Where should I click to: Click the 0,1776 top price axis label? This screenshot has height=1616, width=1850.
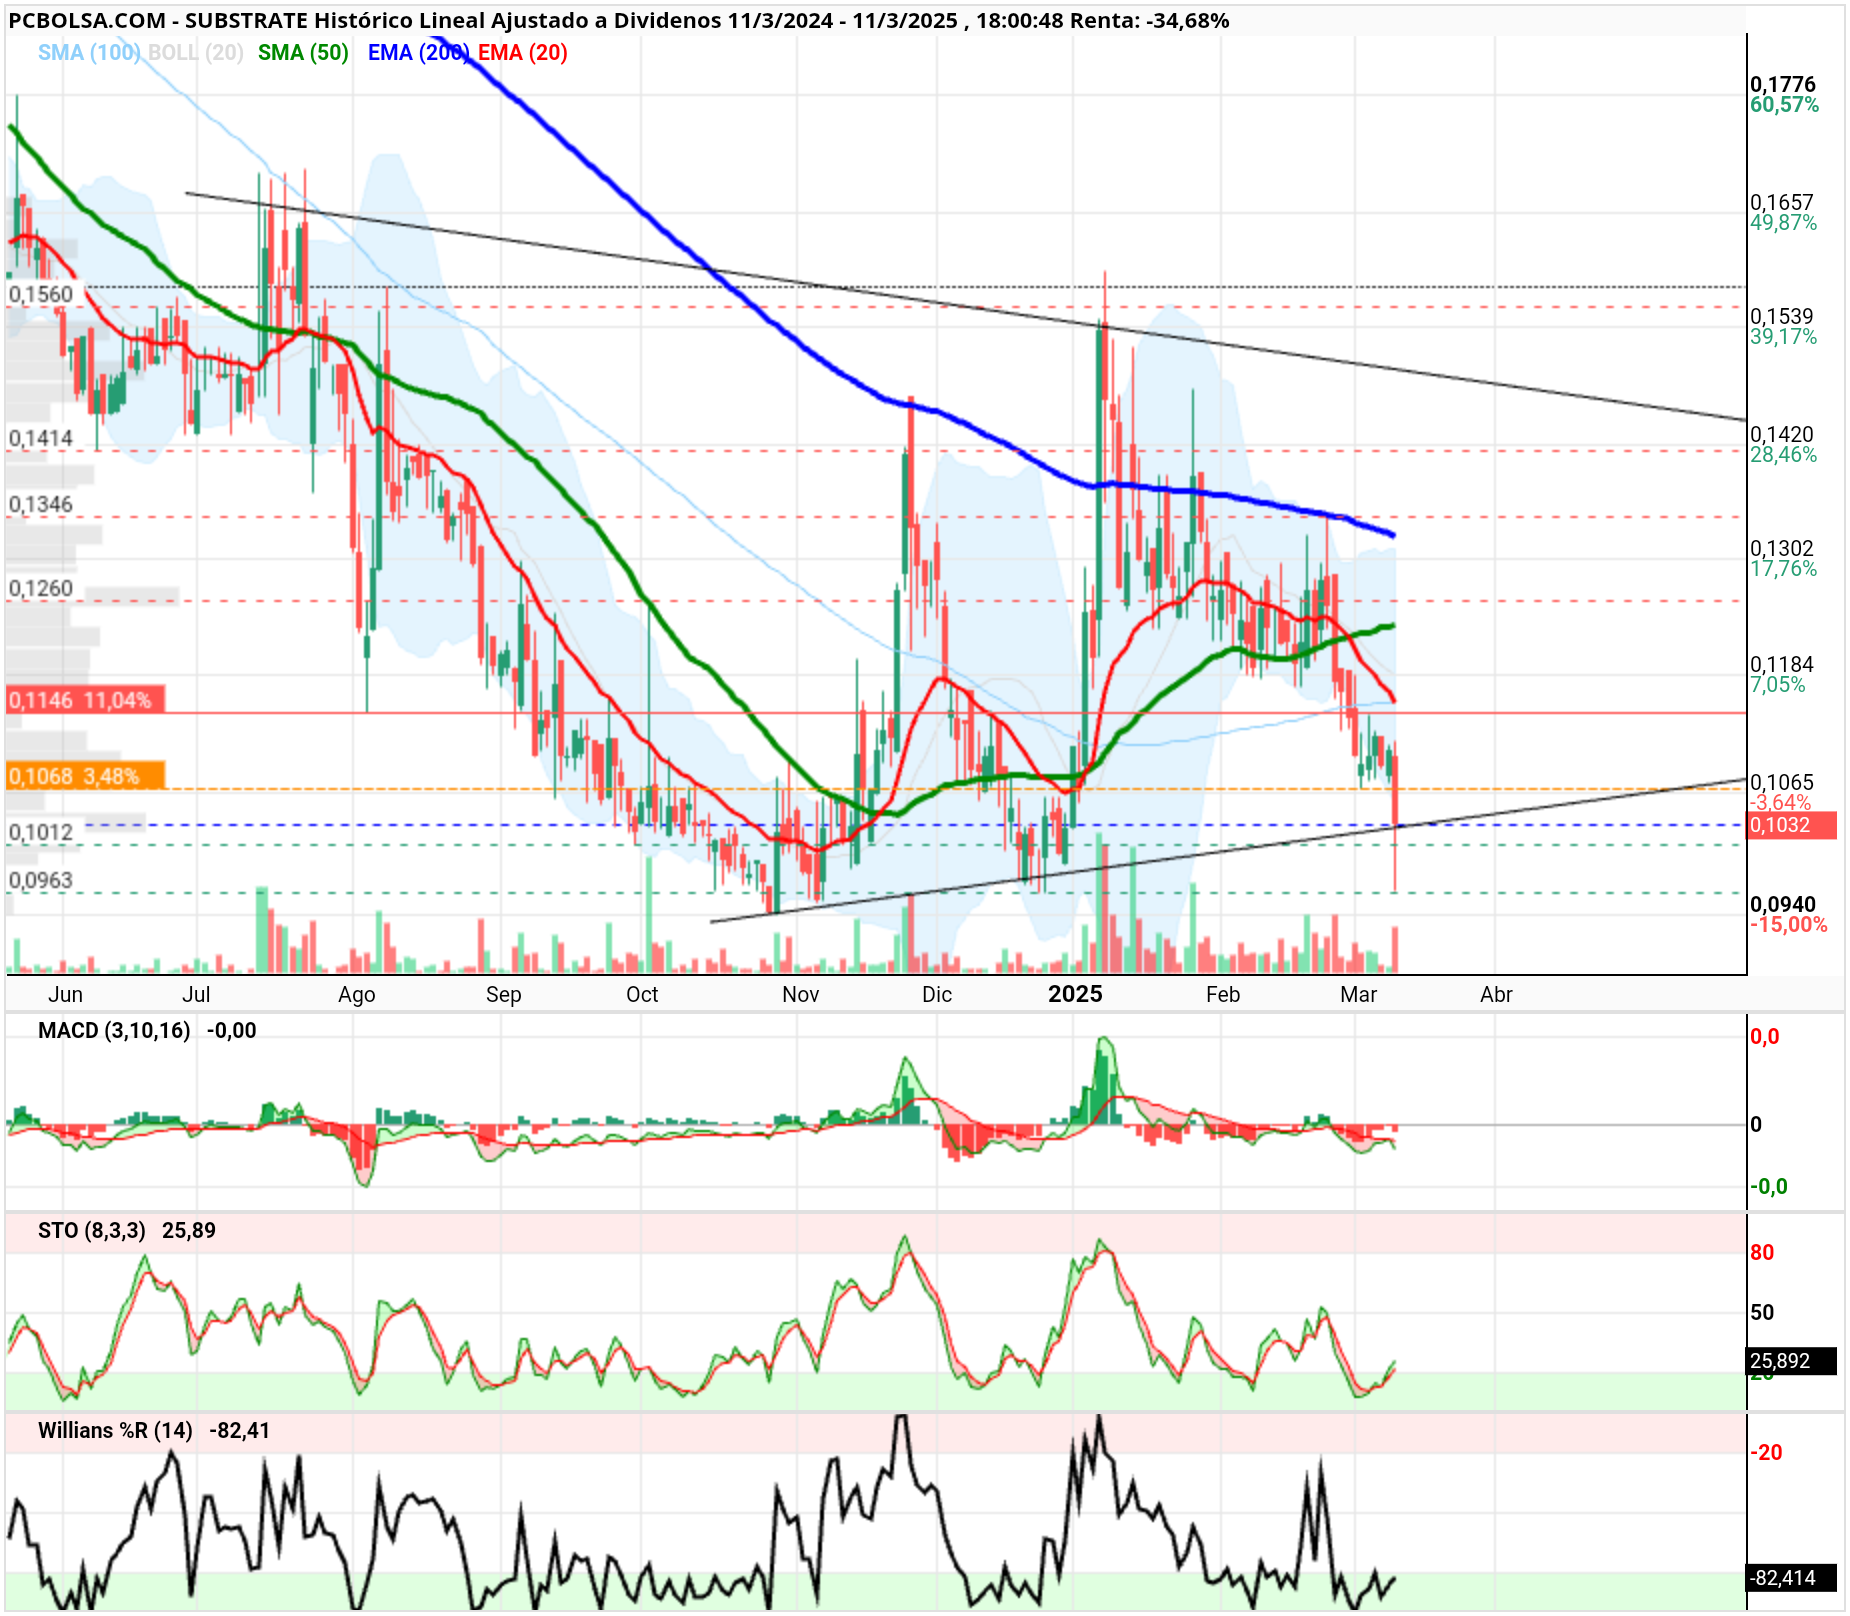(x=1782, y=84)
